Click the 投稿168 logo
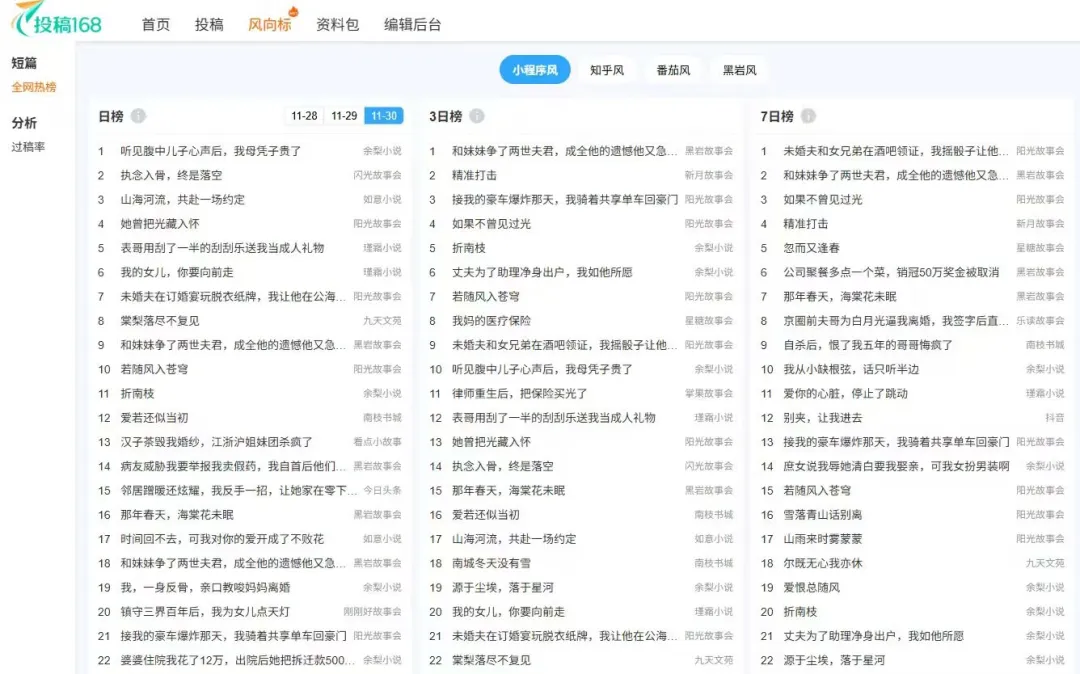This screenshot has width=1080, height=674. click(x=58, y=22)
